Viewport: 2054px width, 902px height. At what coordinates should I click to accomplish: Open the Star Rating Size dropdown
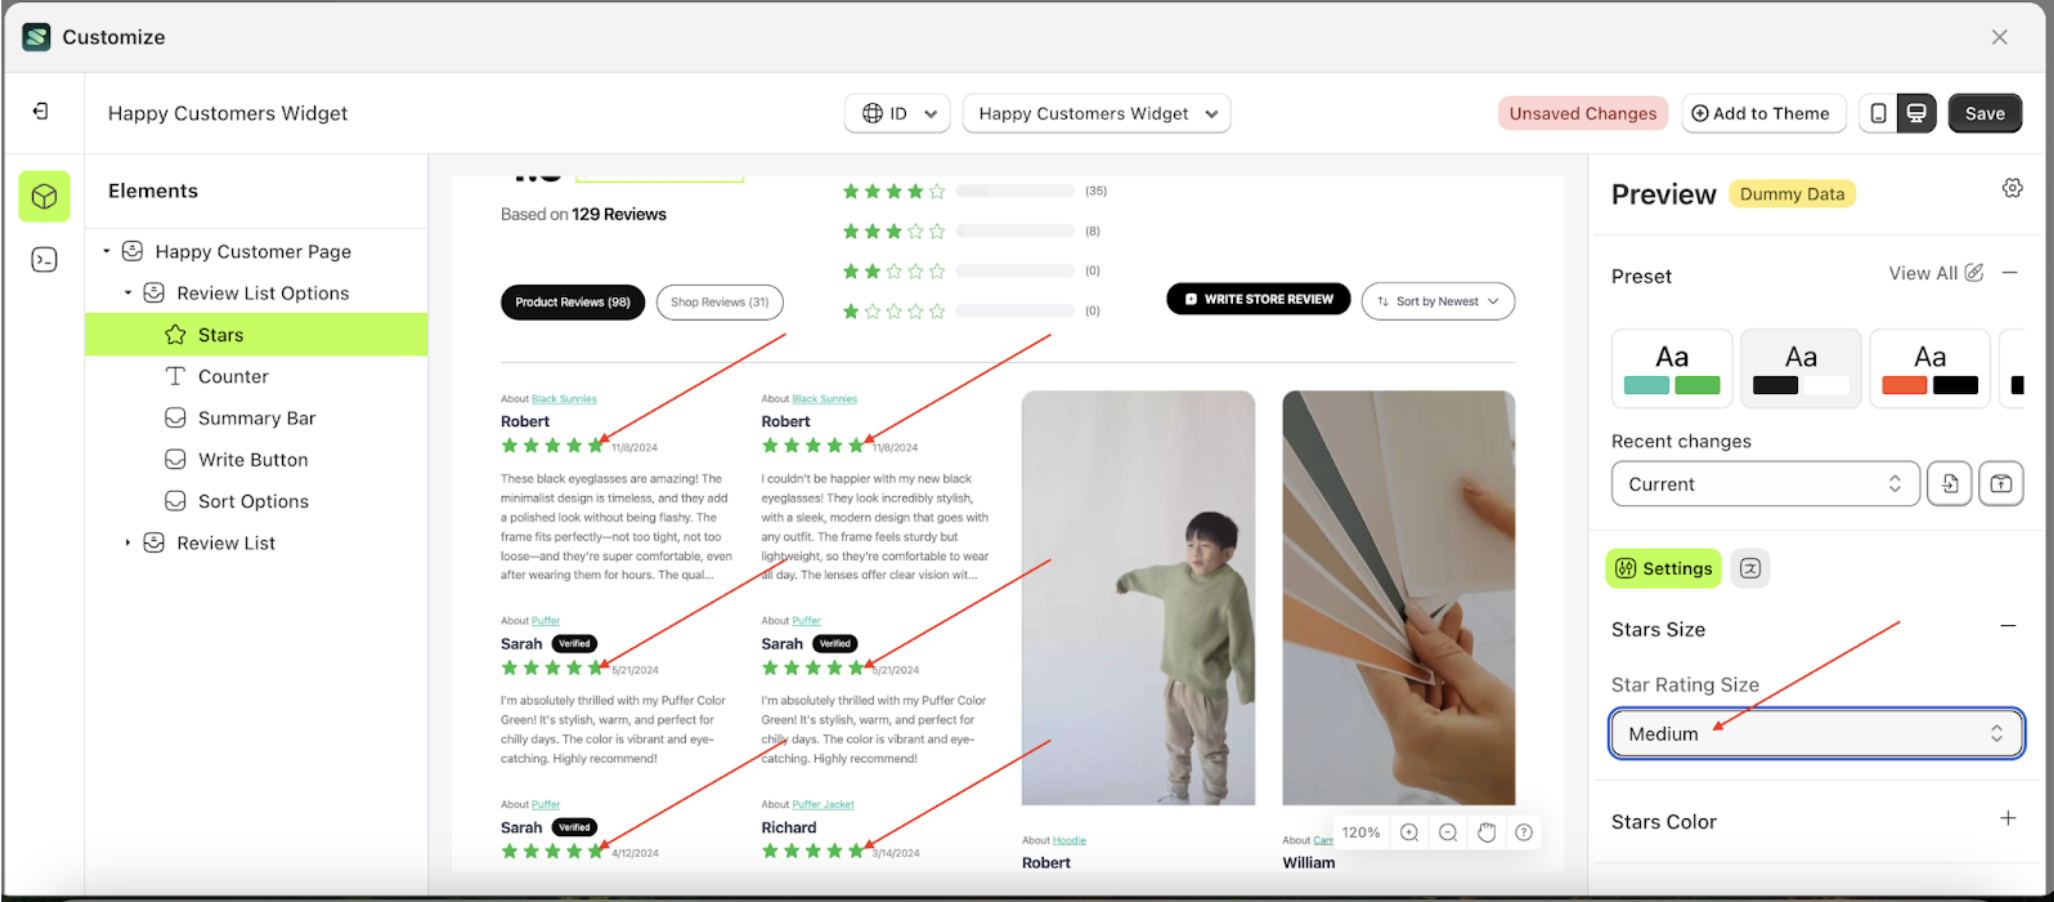1816,733
